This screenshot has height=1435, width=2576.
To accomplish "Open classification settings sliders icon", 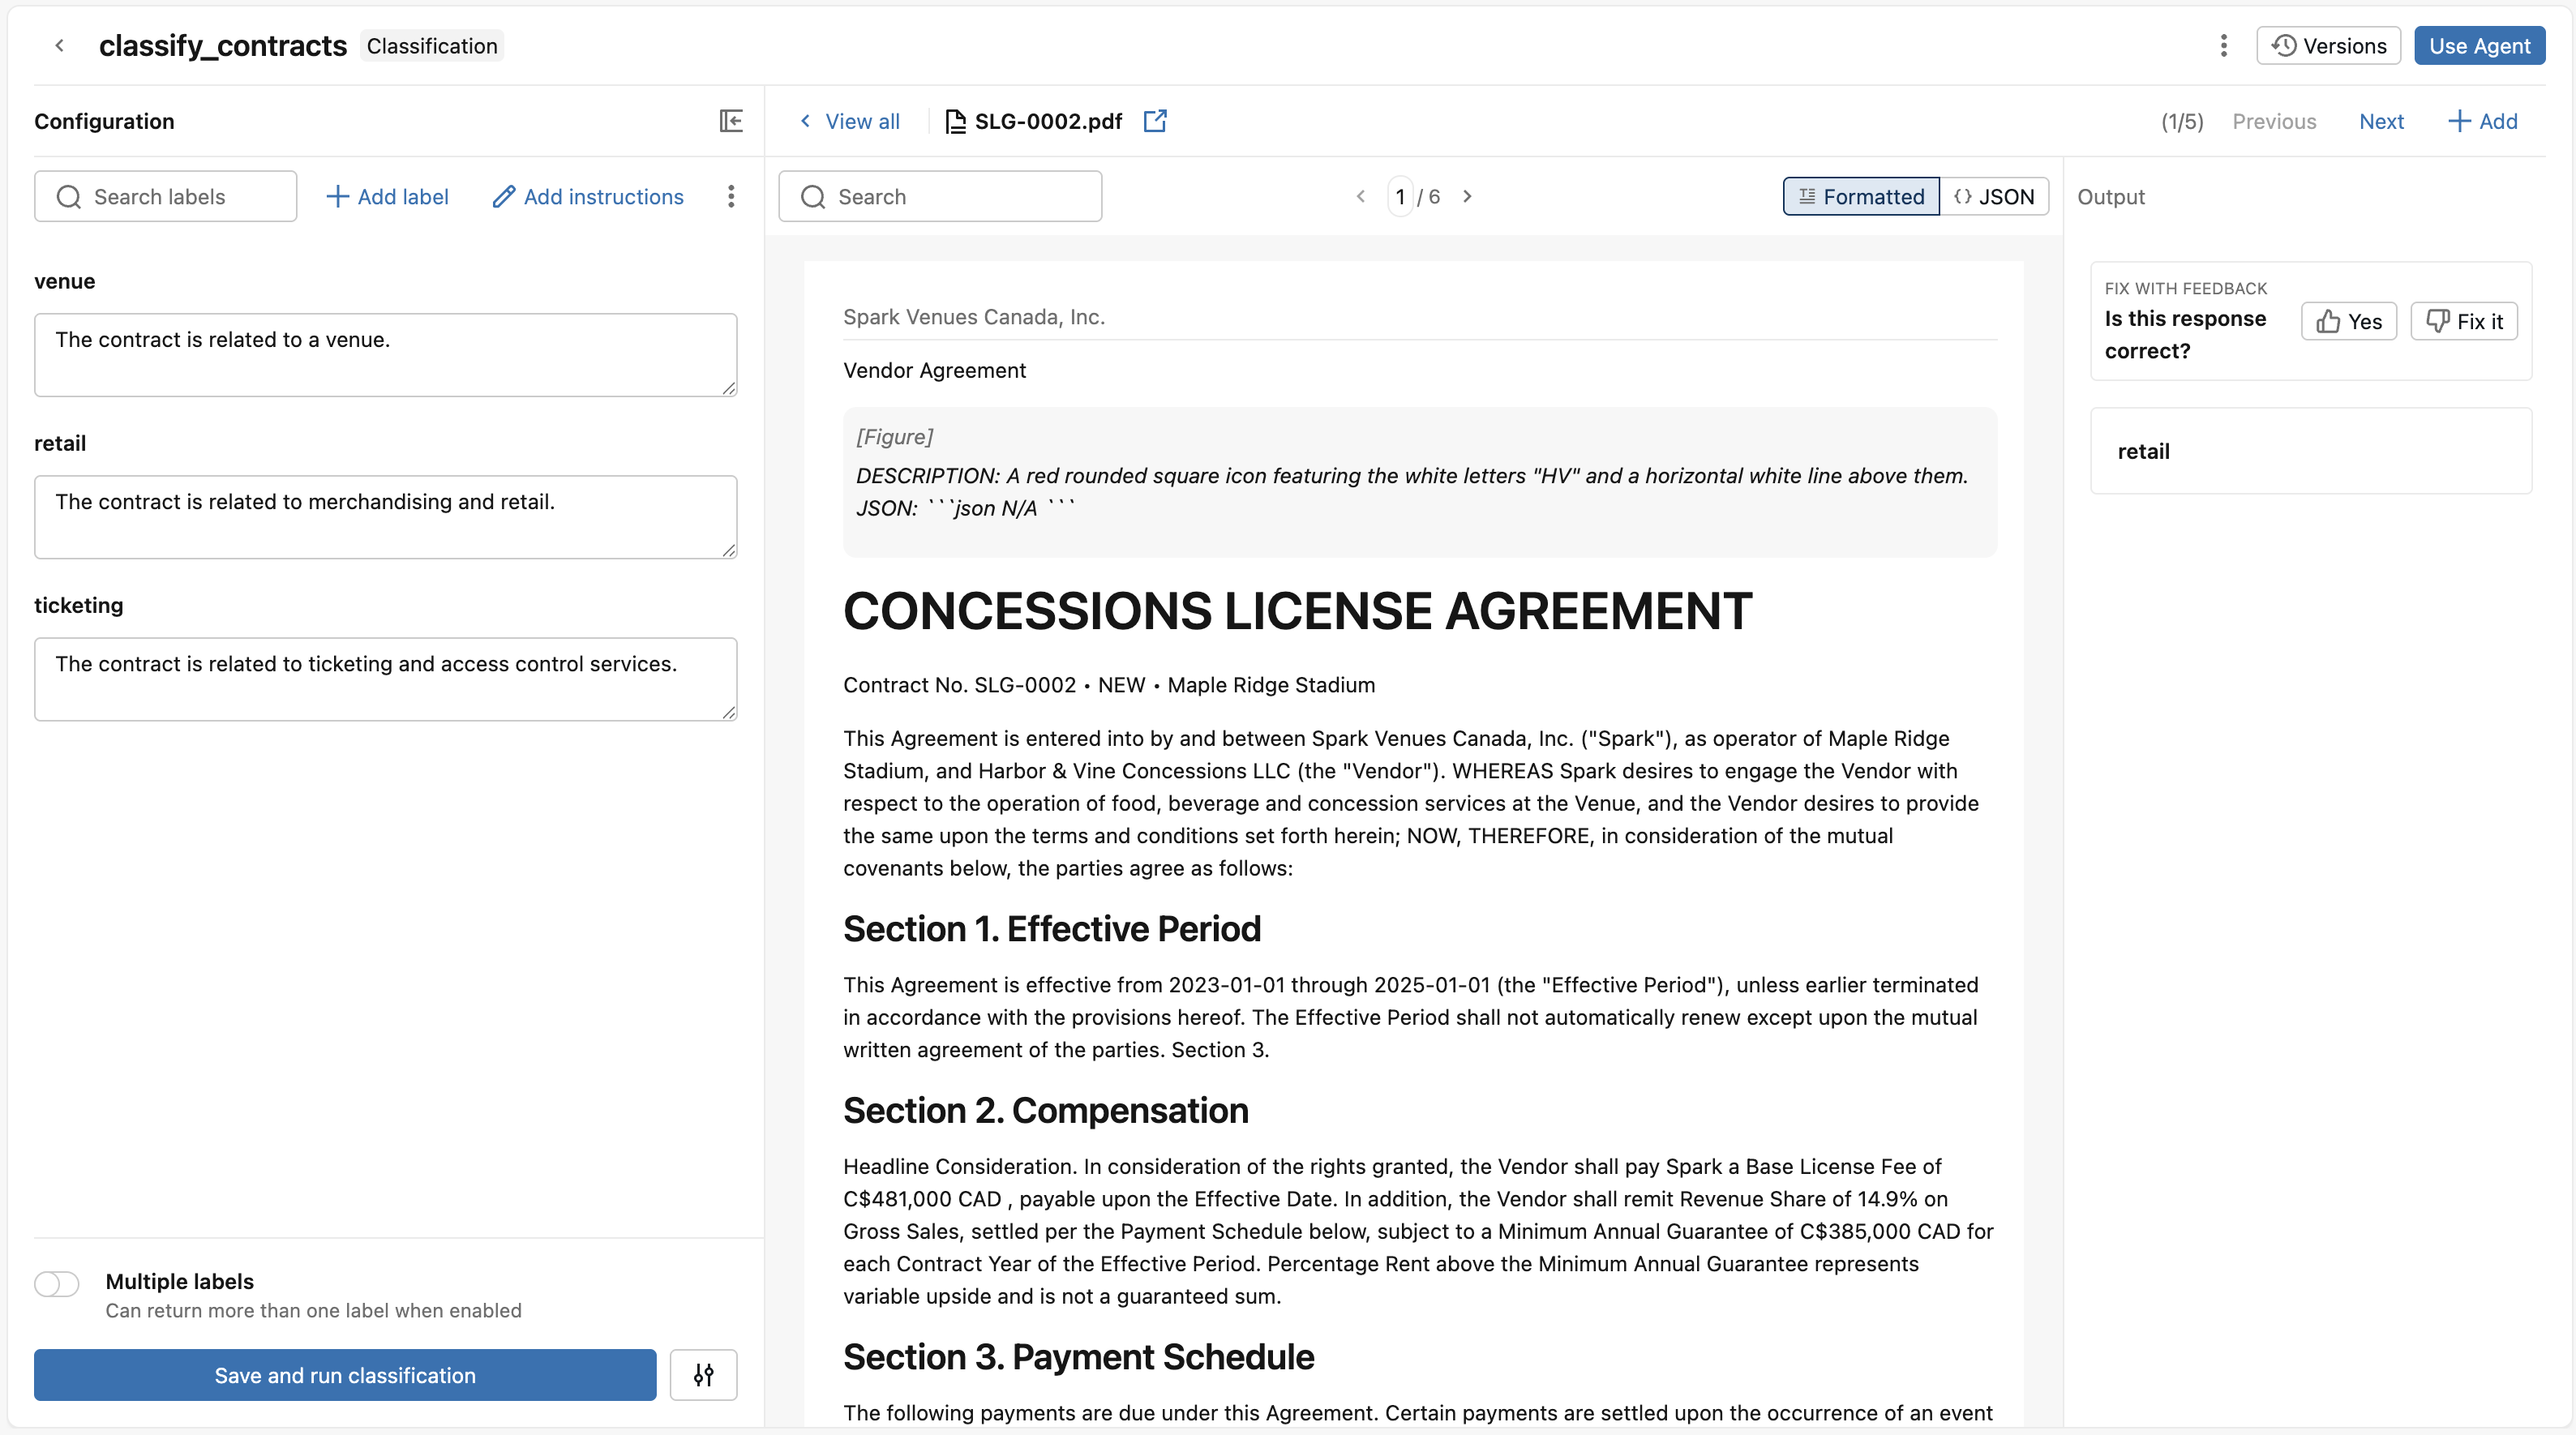I will pyautogui.click(x=703, y=1375).
